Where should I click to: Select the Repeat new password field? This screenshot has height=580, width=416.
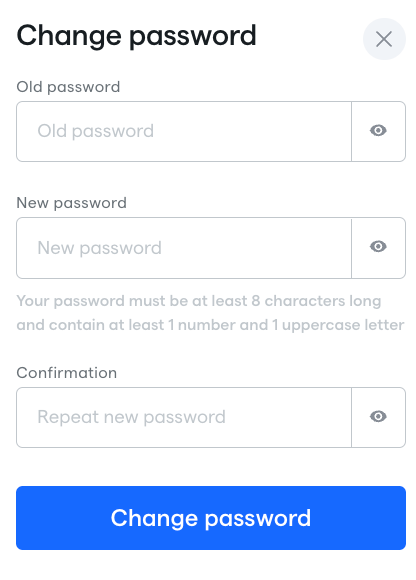(x=184, y=417)
